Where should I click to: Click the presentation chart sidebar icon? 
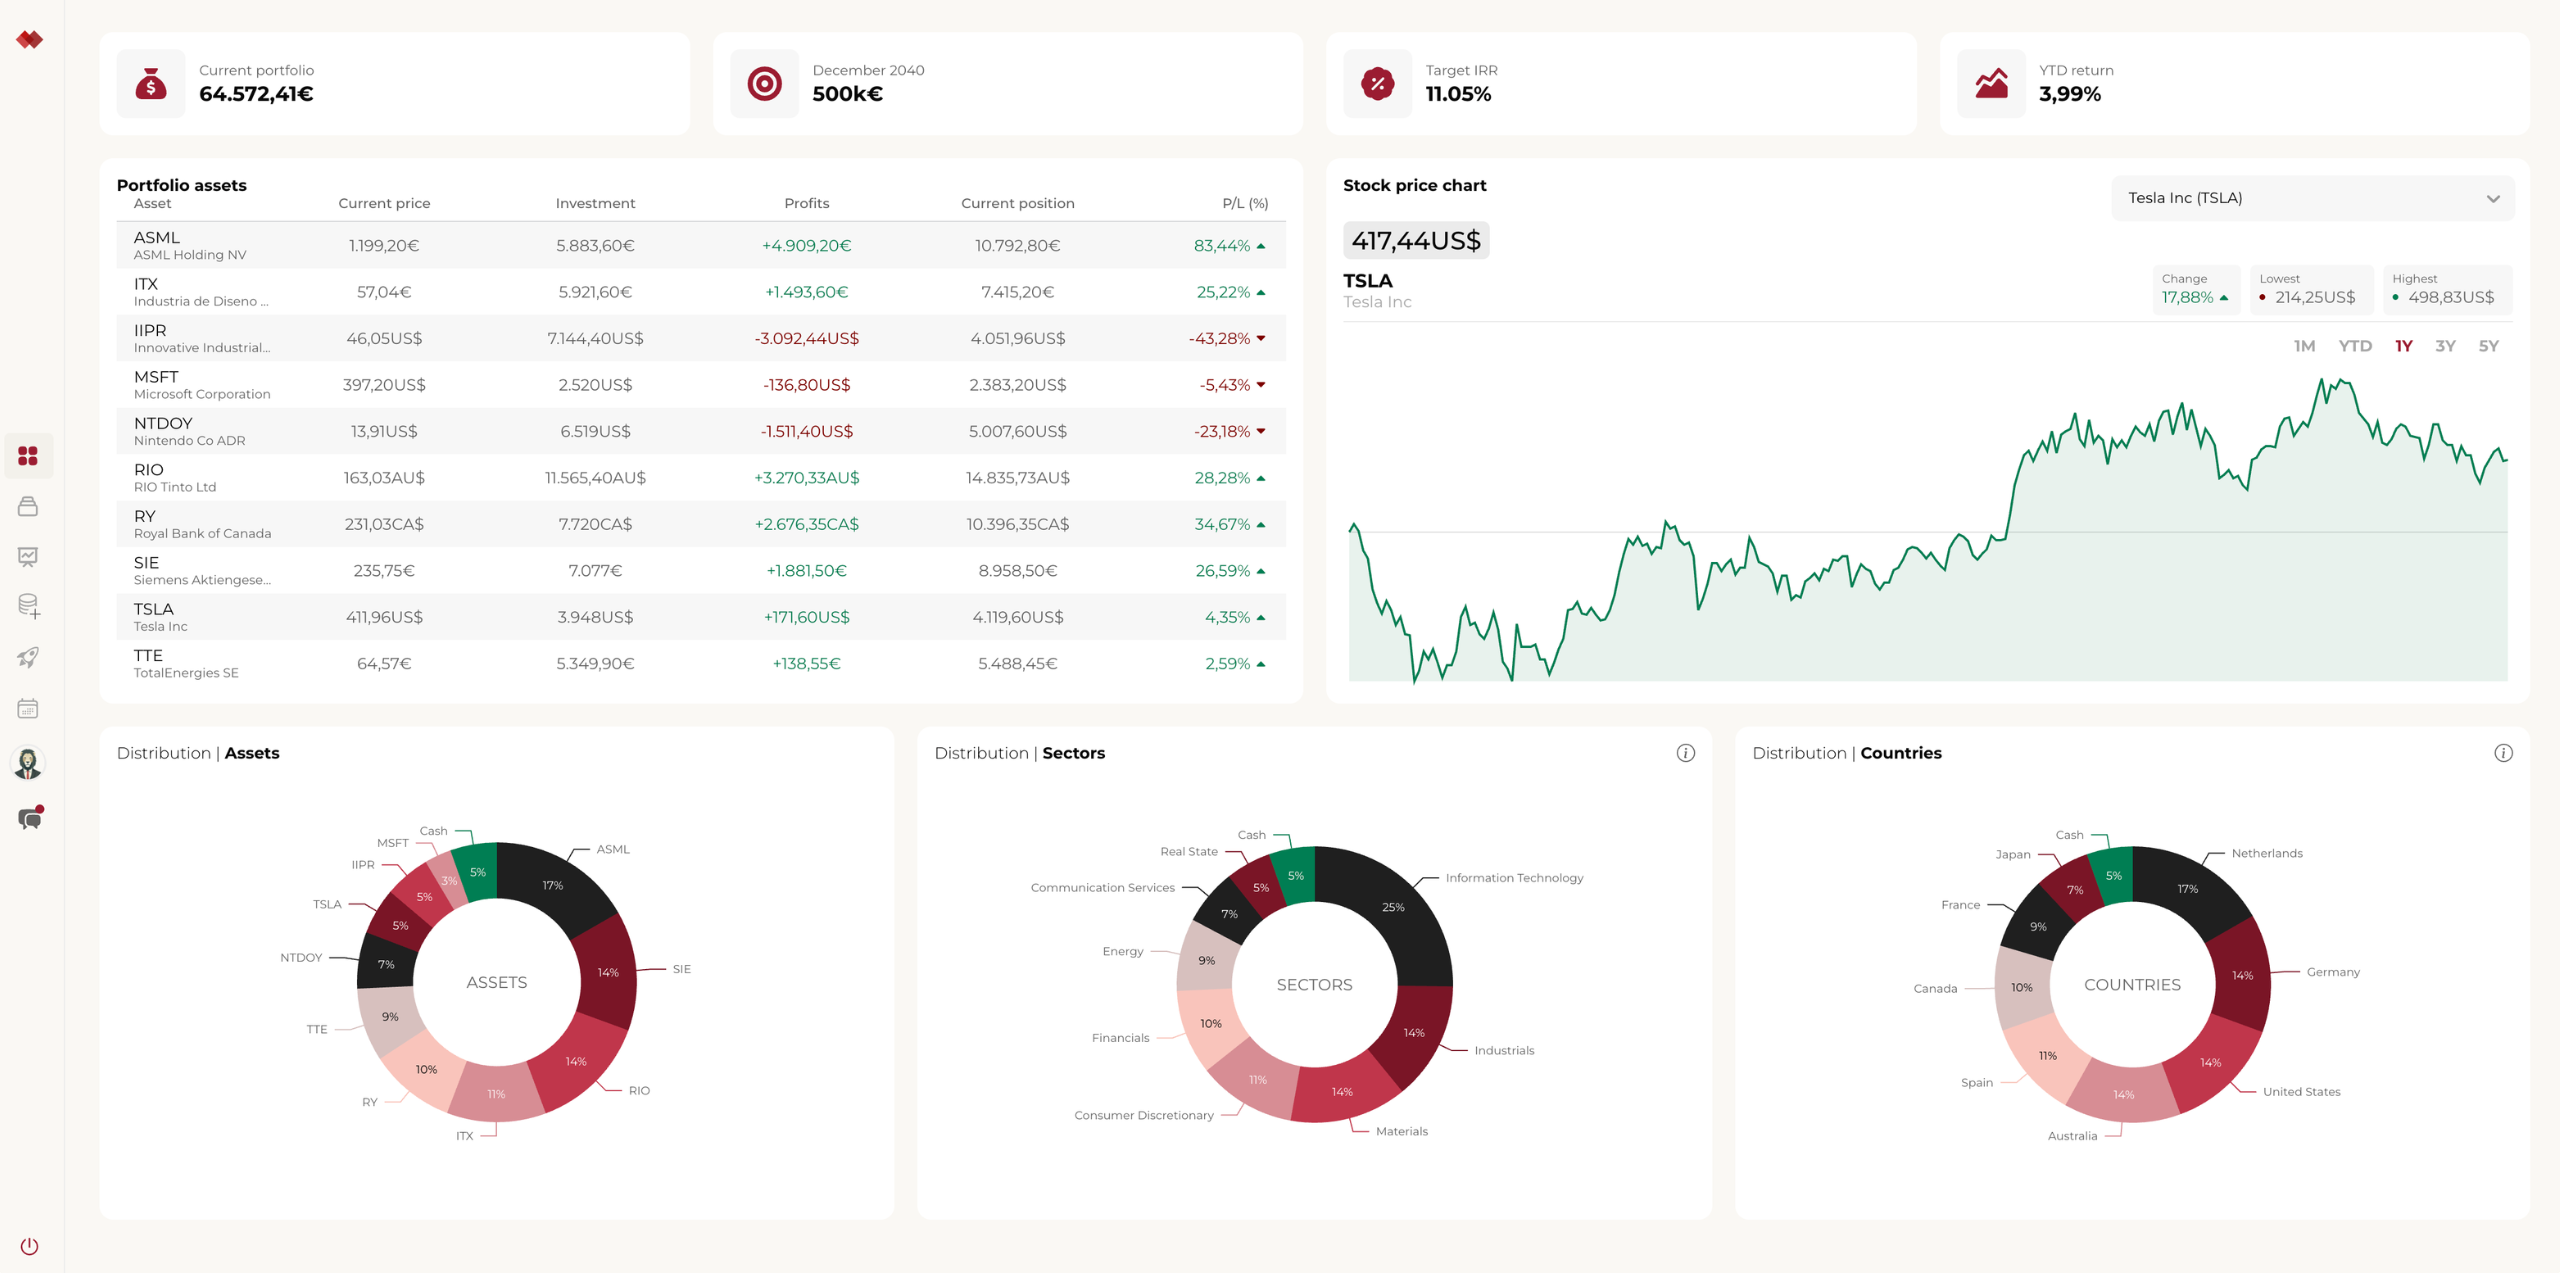28,556
